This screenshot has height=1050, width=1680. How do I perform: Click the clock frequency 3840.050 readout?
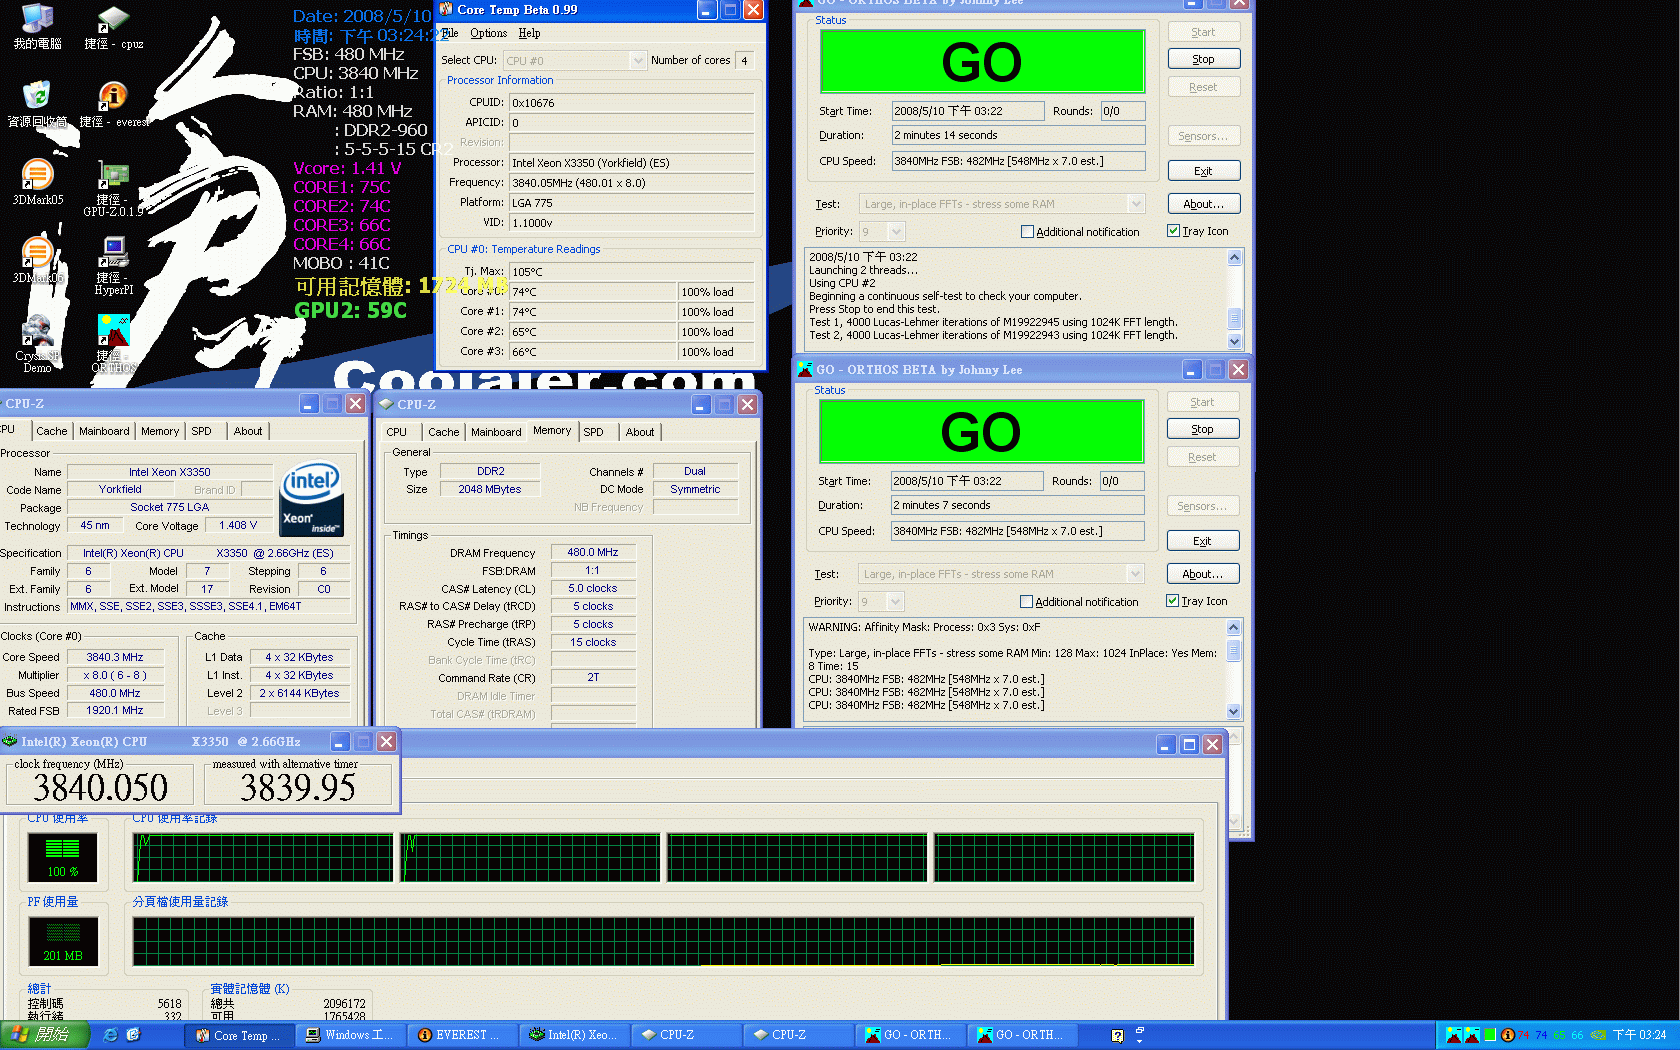coord(100,787)
